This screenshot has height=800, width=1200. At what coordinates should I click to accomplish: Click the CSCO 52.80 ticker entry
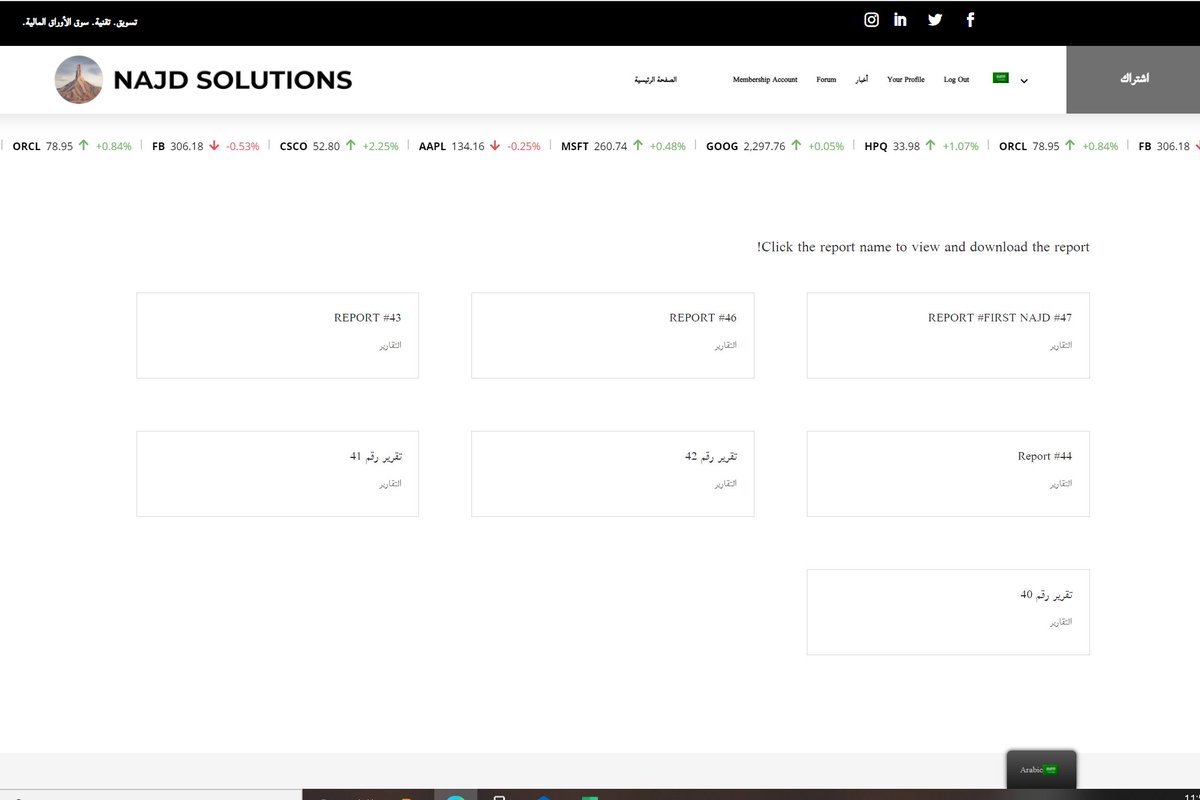click(x=339, y=146)
